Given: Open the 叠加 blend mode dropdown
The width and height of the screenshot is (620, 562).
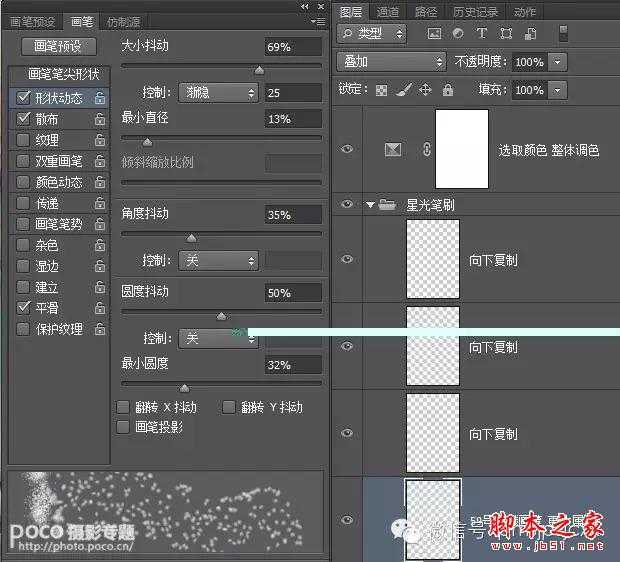Looking at the screenshot, I should pos(391,62).
